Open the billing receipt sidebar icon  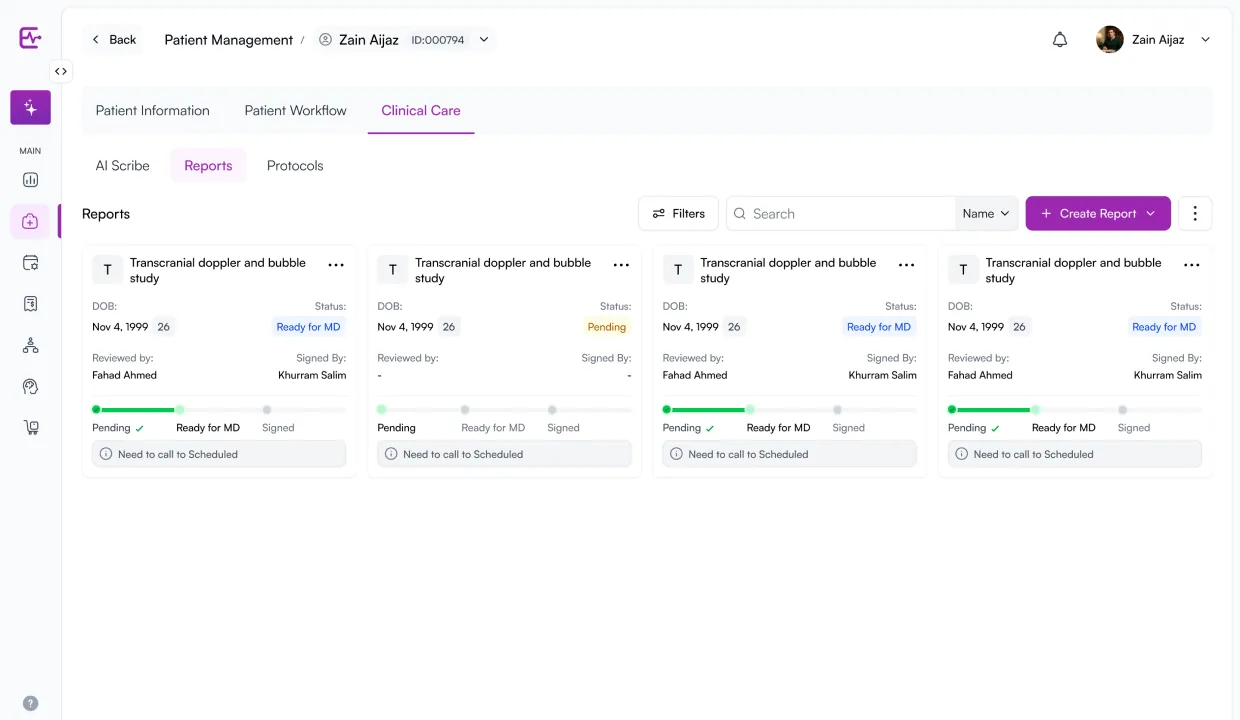30,304
